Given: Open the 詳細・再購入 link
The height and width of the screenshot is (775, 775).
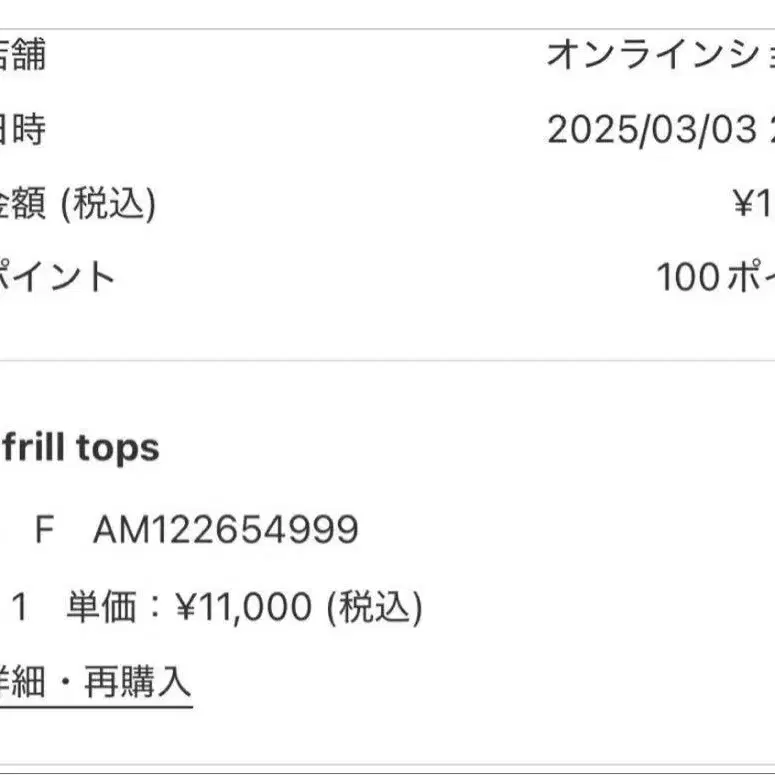Looking at the screenshot, I should [x=95, y=681].
